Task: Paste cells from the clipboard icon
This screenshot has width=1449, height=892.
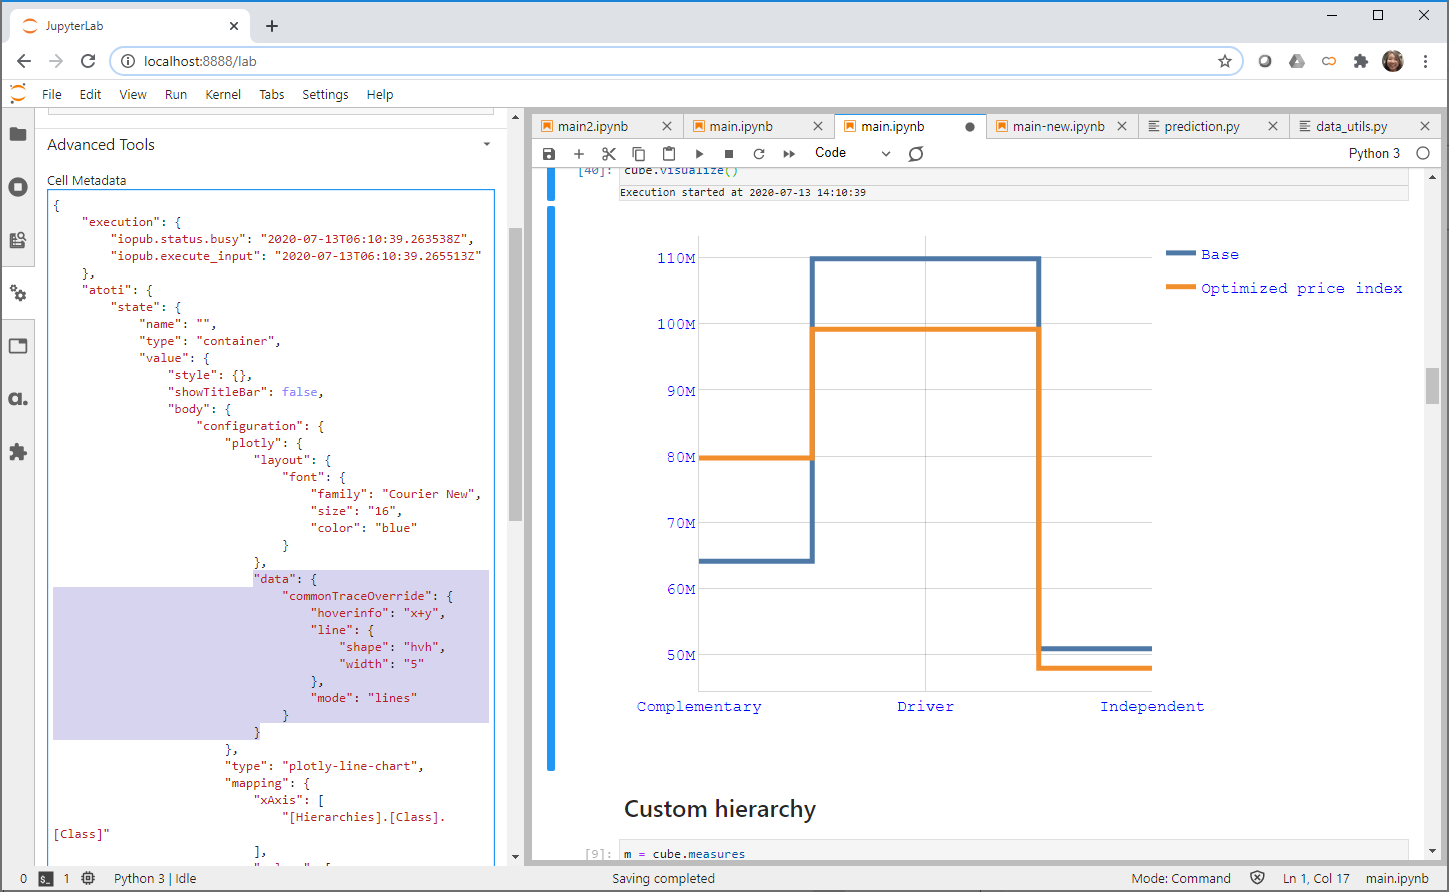Action: tap(669, 153)
